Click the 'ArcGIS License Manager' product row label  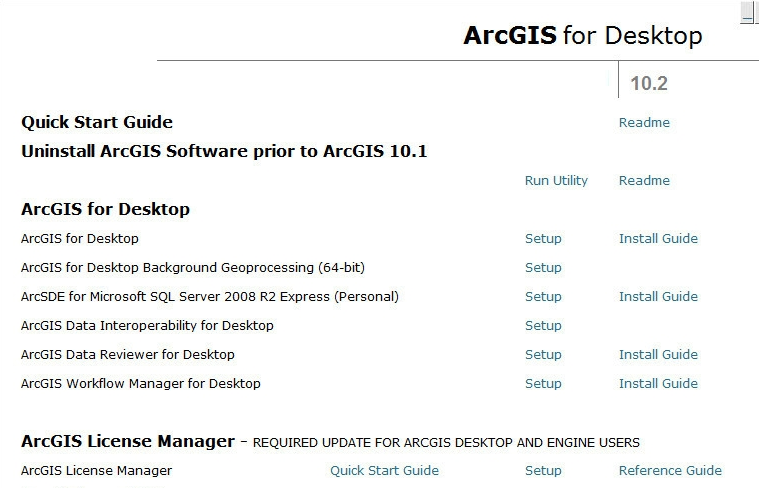click(x=96, y=471)
